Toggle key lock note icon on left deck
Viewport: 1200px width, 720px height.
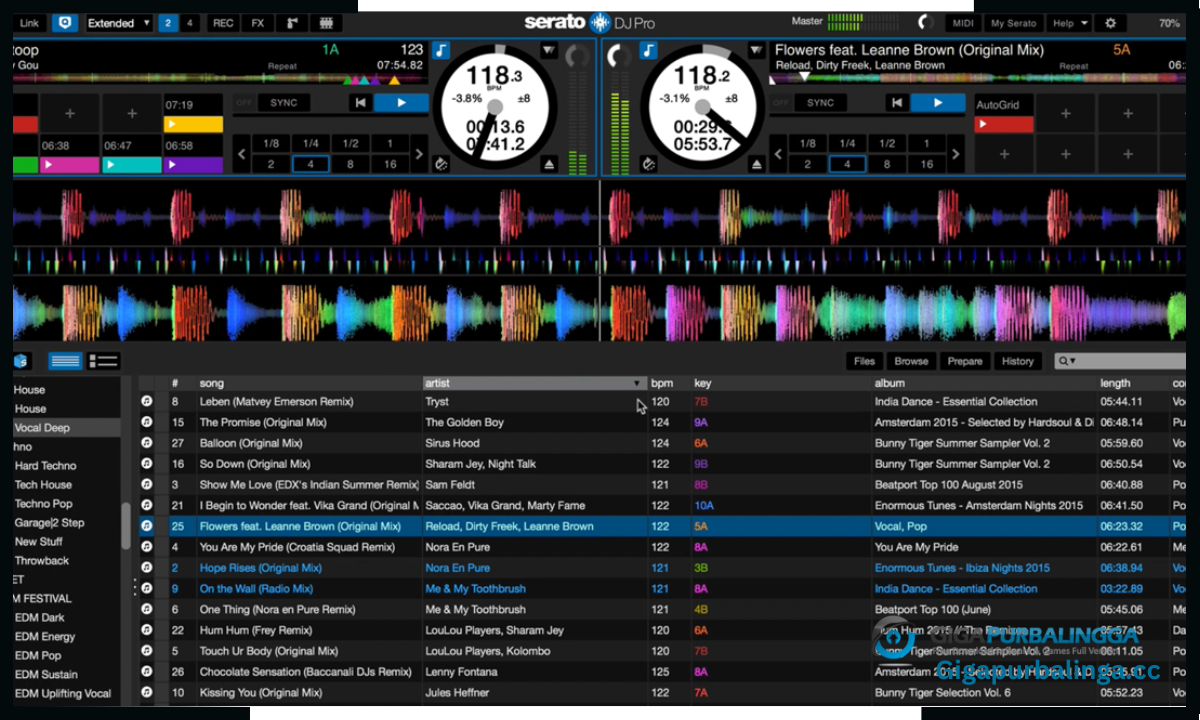pos(442,50)
